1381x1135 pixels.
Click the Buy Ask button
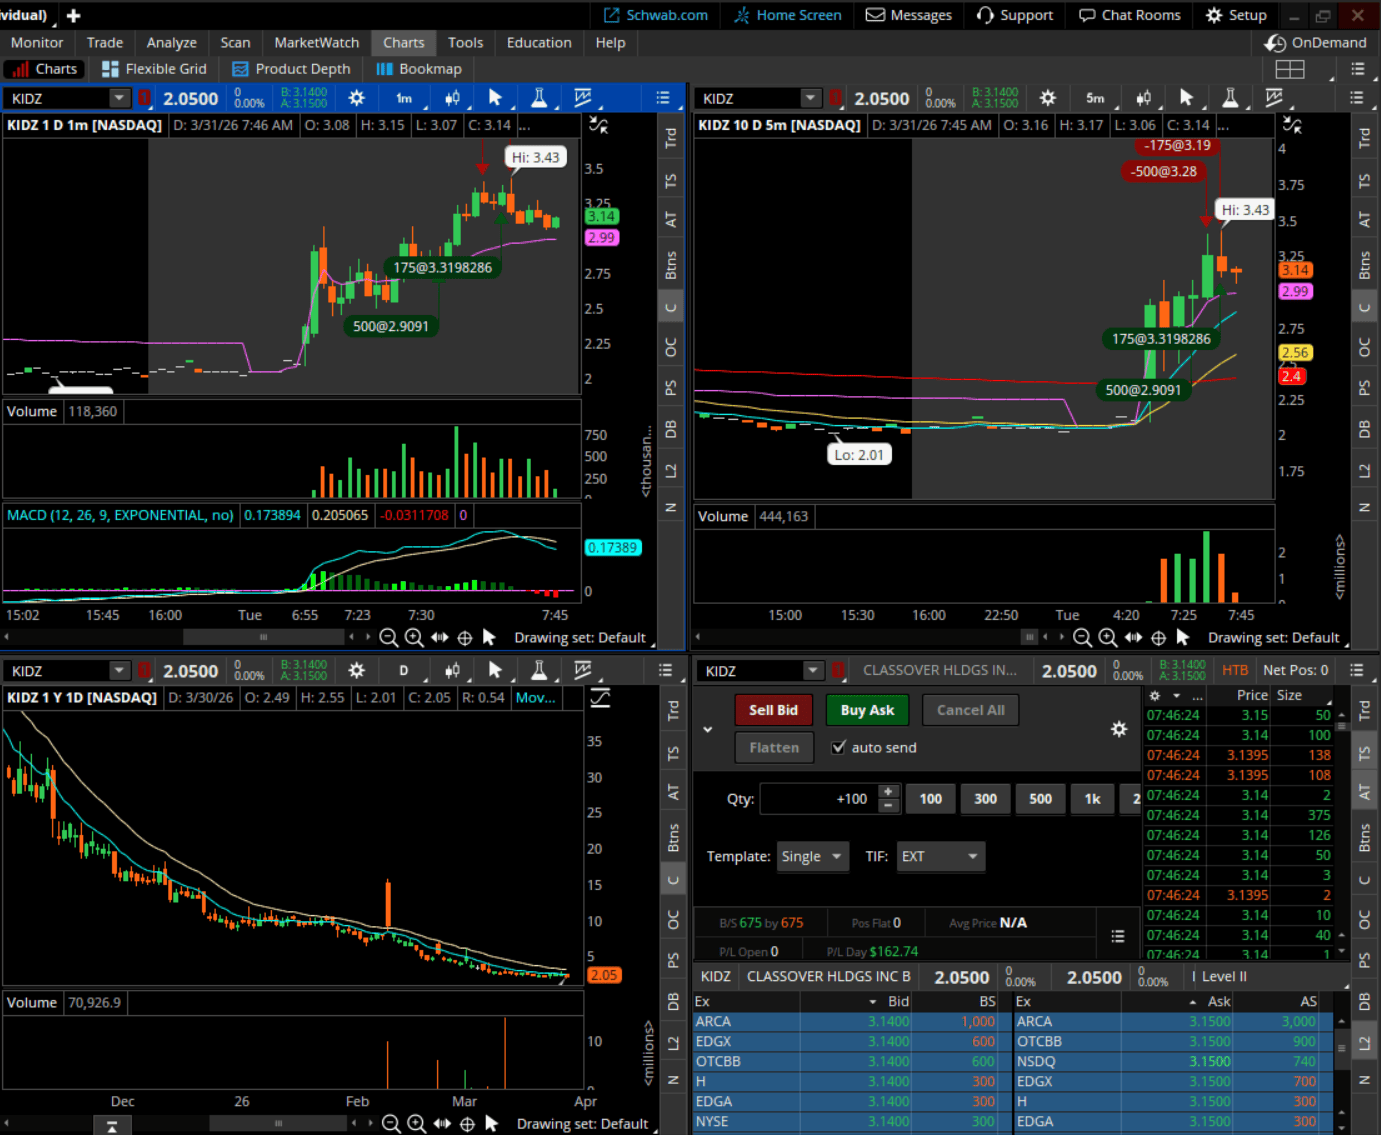tap(867, 710)
